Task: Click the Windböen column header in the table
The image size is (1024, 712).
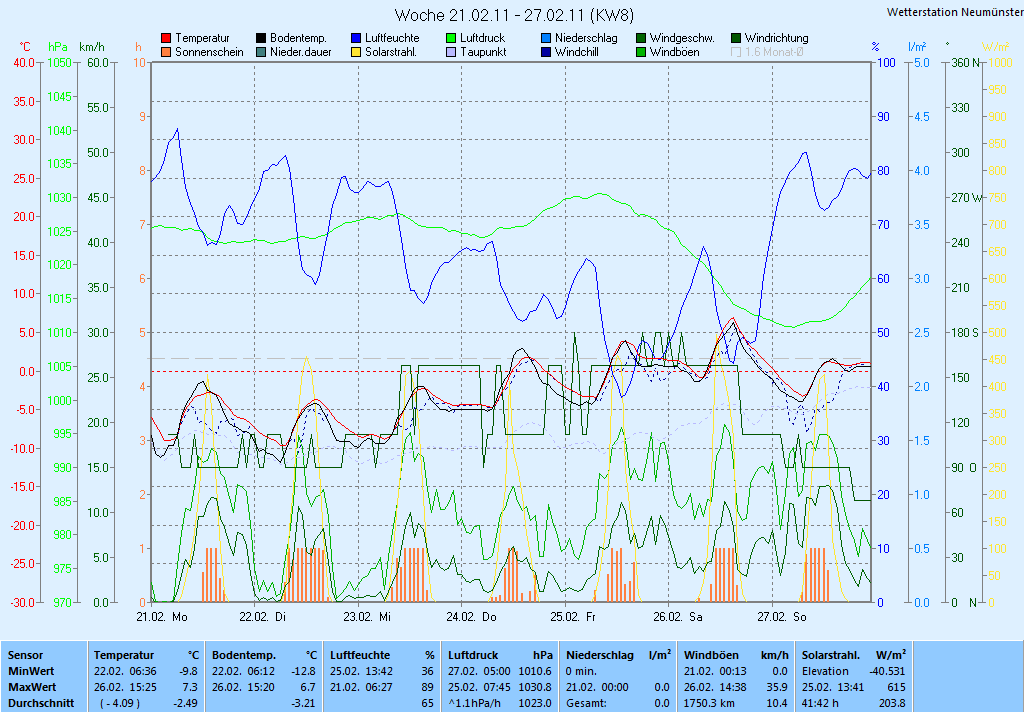Action: point(711,655)
